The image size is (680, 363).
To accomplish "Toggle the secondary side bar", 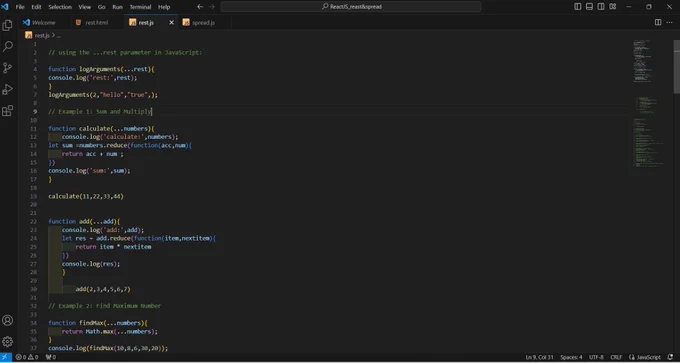I will pyautogui.click(x=601, y=7).
